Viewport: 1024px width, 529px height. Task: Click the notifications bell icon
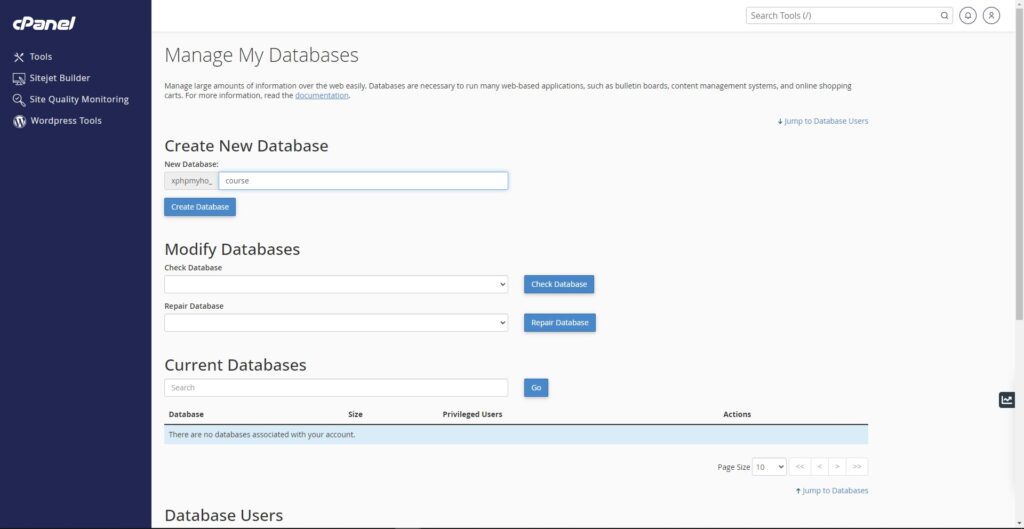pos(968,16)
